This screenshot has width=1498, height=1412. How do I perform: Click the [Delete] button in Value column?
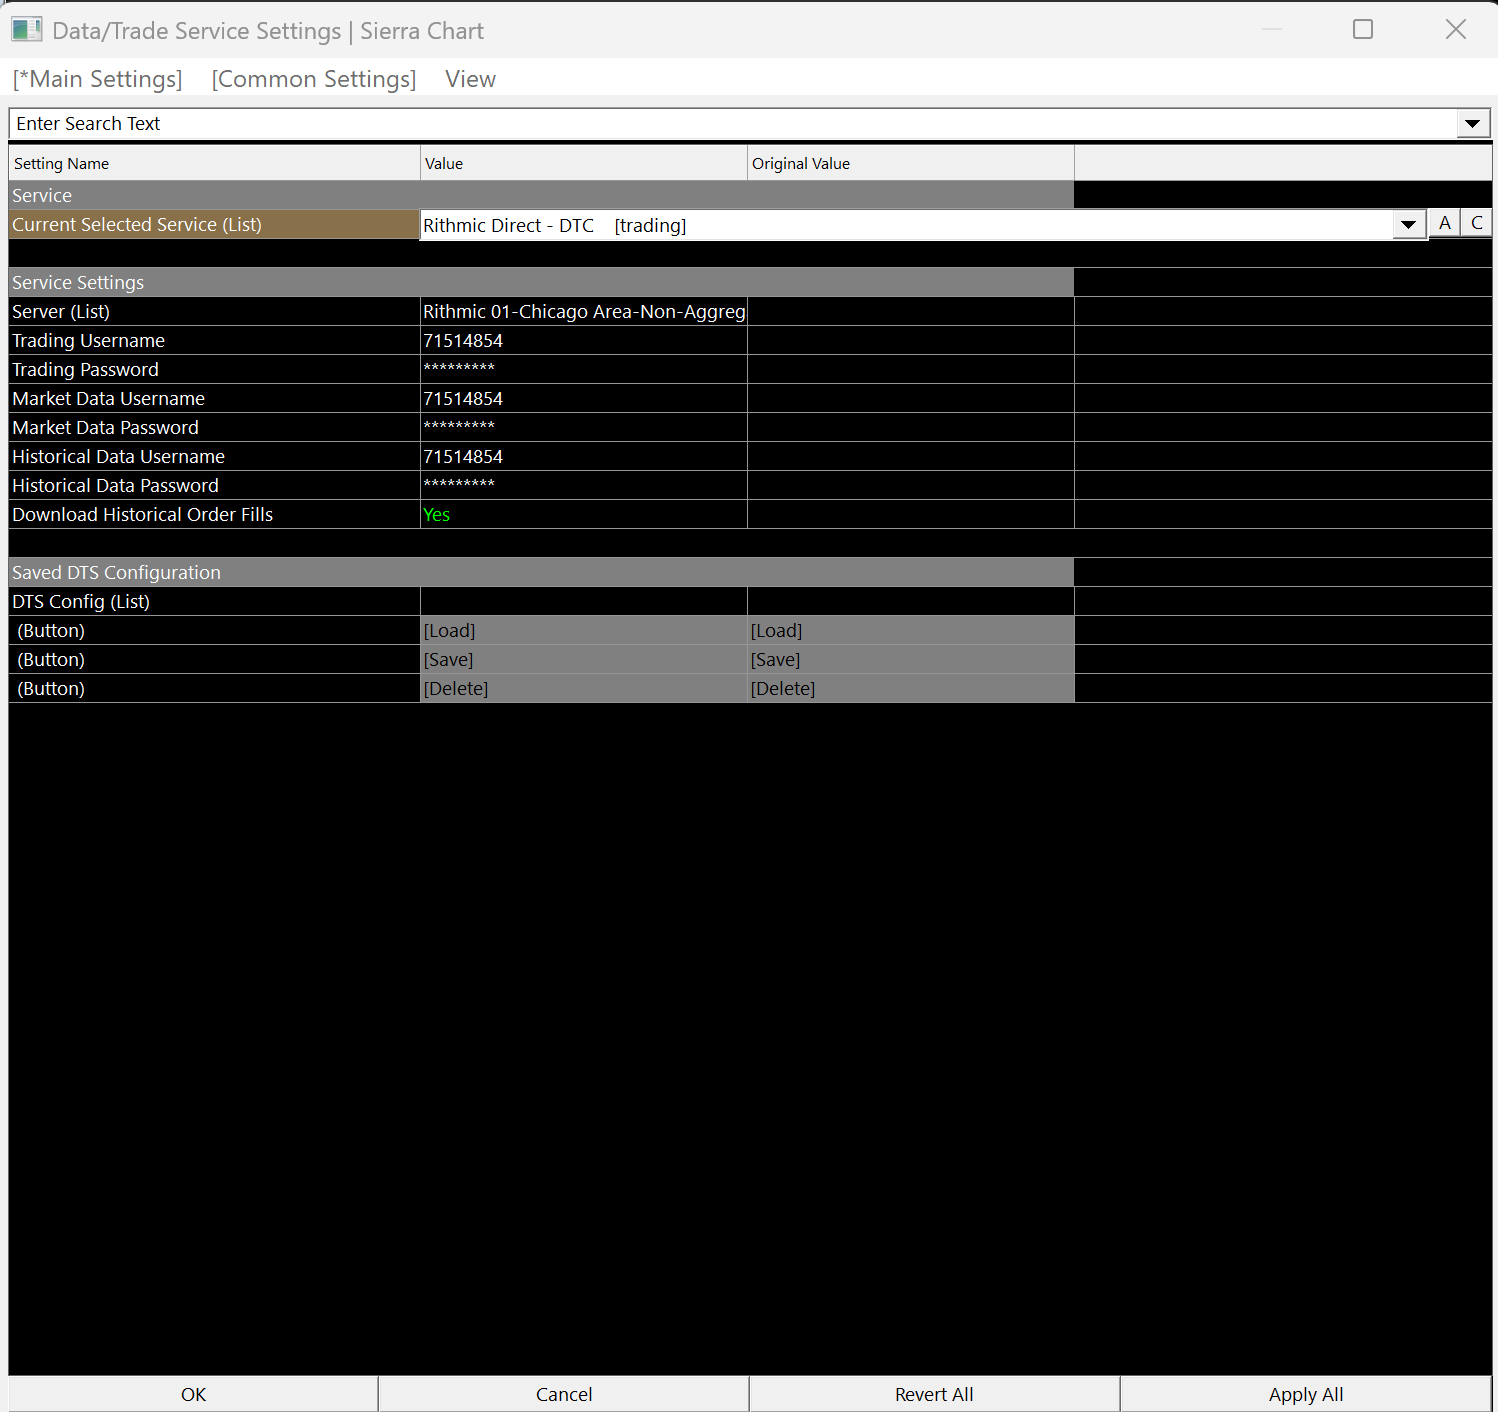click(x=584, y=689)
